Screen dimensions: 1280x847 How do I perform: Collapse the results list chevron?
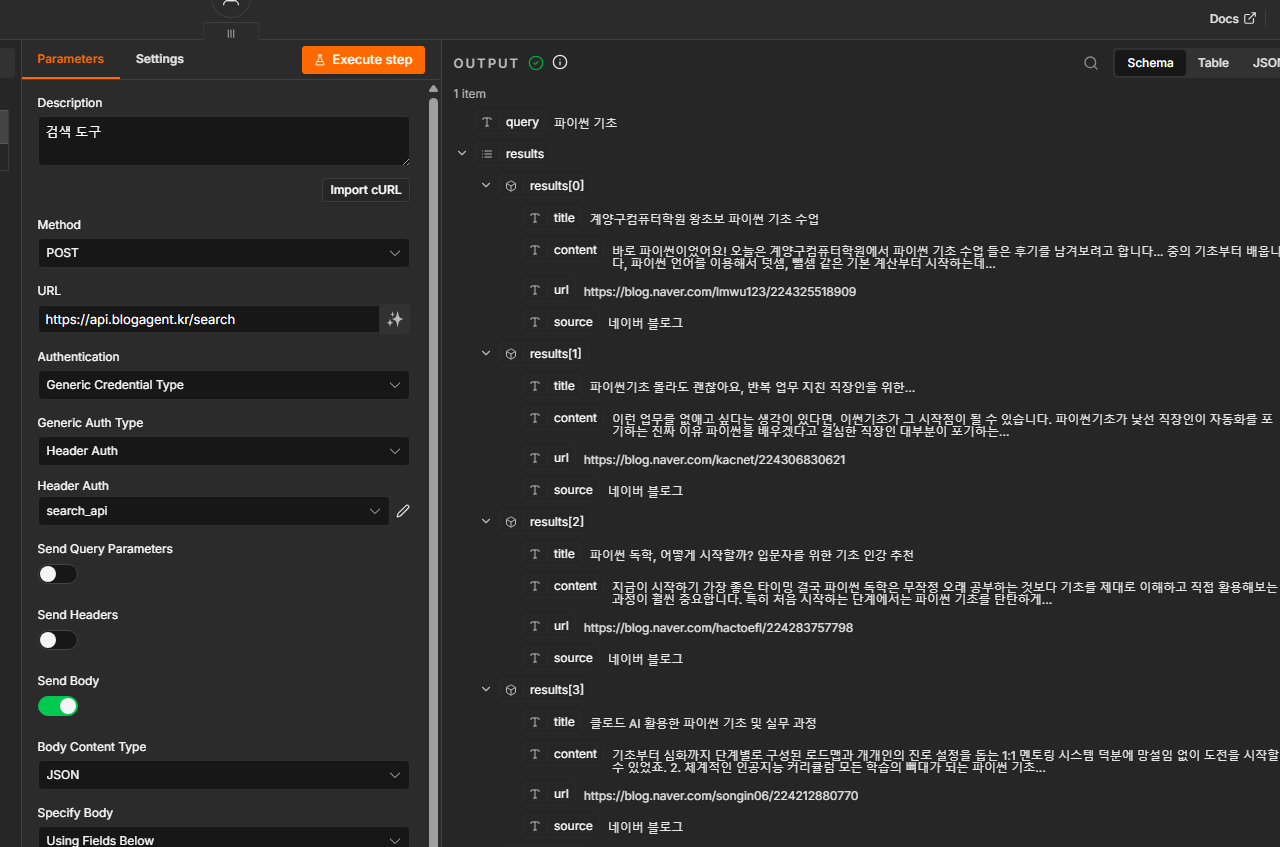(461, 154)
